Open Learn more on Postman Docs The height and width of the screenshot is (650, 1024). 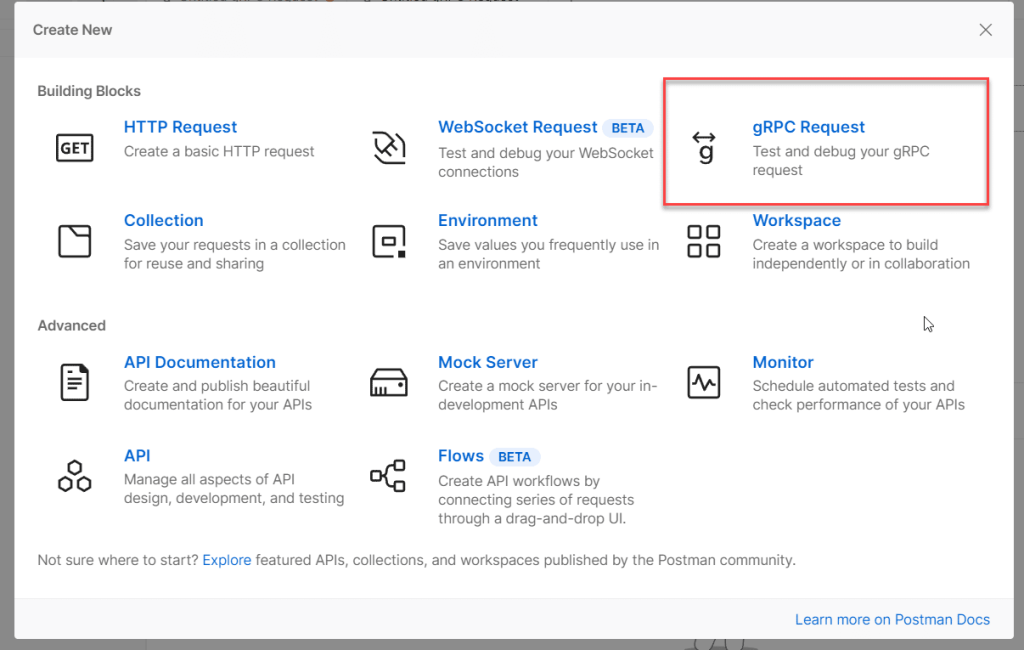click(x=892, y=619)
